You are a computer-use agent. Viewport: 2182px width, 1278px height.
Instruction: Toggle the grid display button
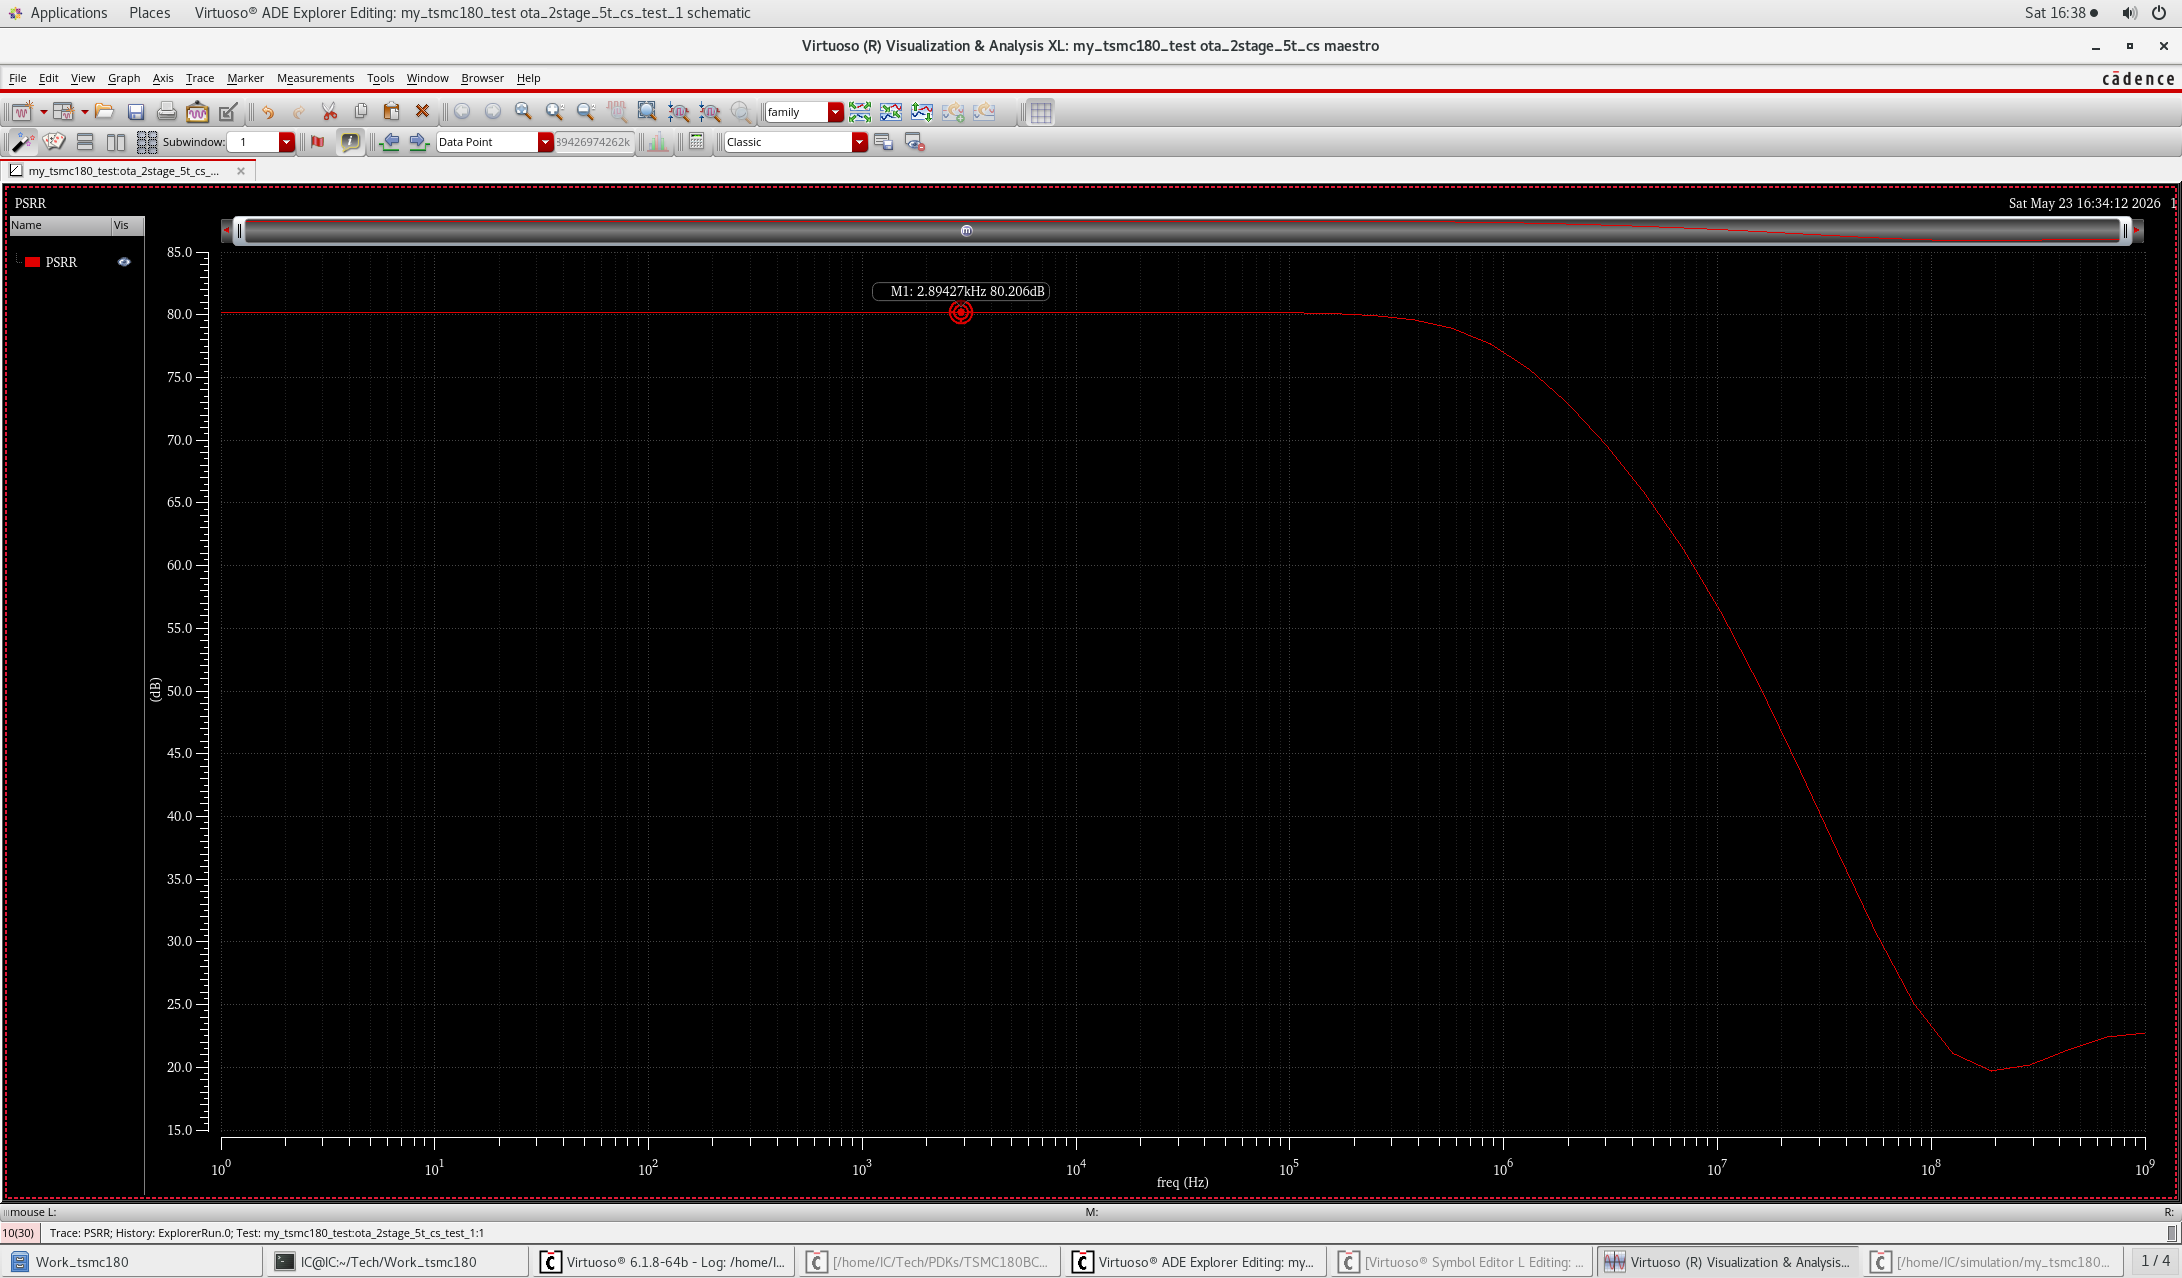1041,112
